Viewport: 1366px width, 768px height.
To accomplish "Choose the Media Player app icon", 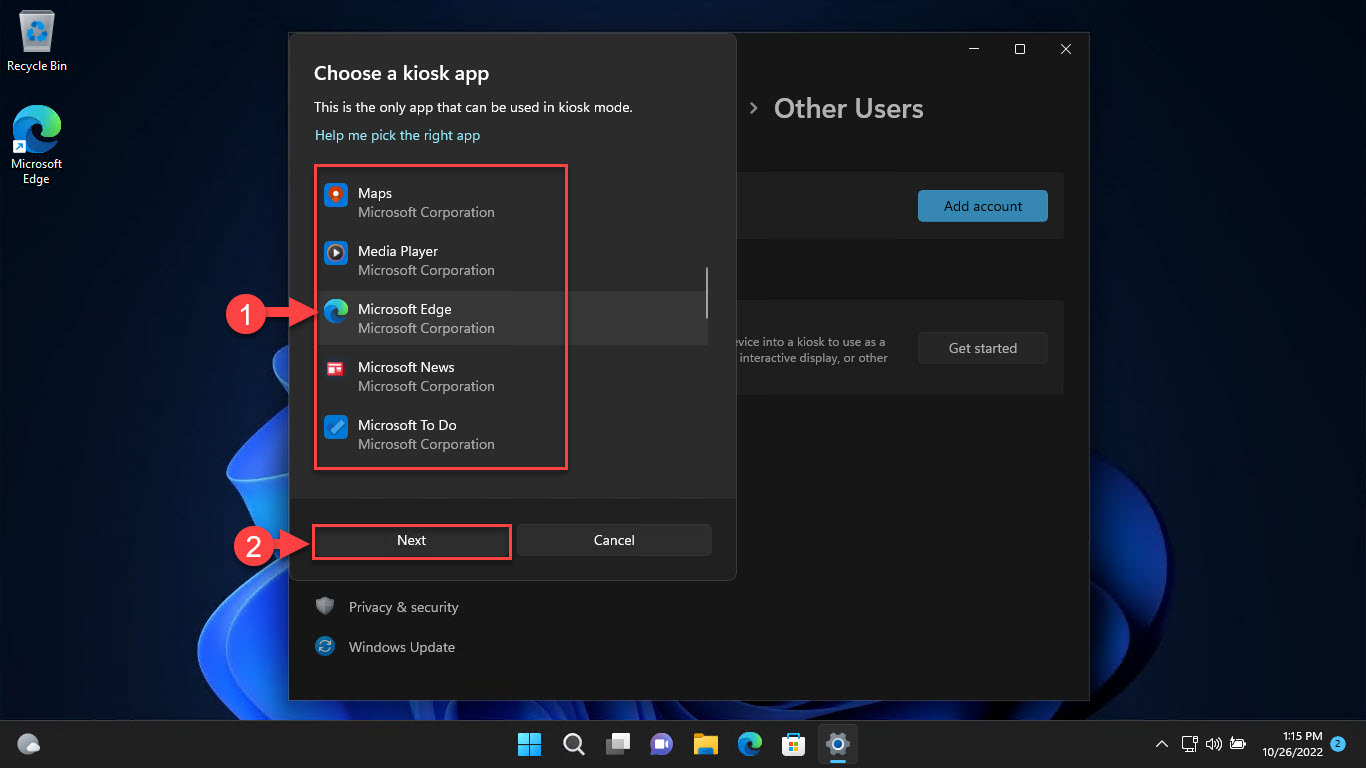I will click(336, 253).
